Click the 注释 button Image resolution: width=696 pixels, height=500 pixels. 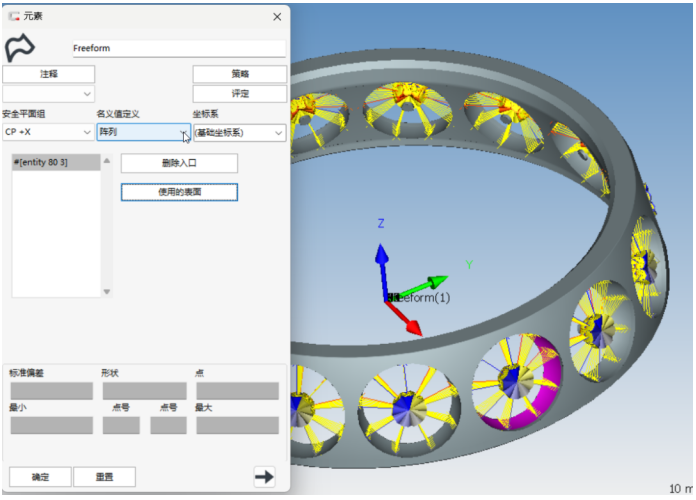(x=48, y=74)
